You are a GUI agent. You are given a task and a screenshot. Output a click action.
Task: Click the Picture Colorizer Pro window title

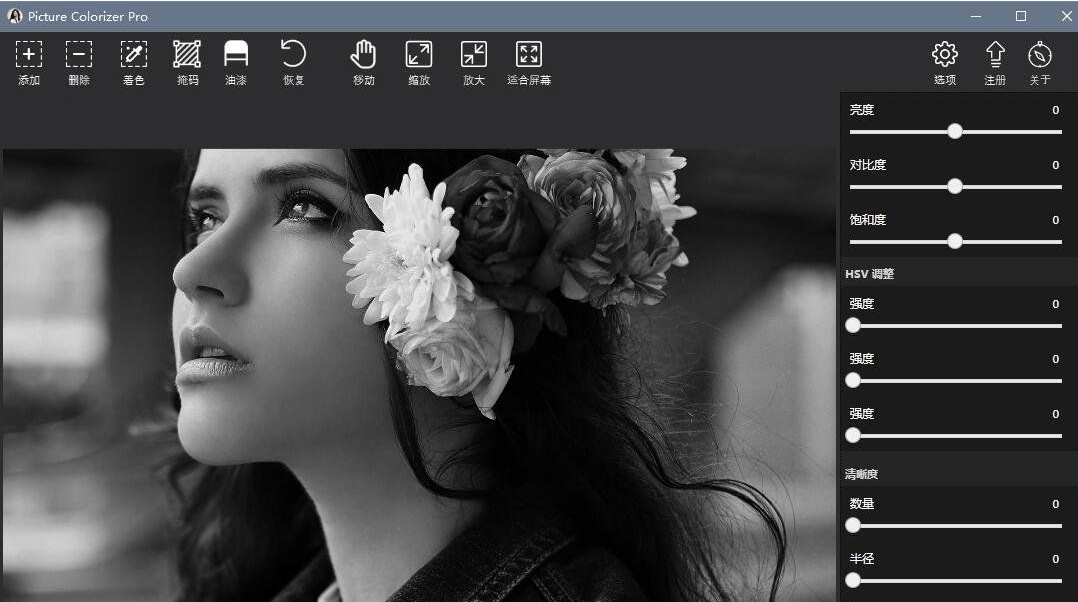(87, 16)
